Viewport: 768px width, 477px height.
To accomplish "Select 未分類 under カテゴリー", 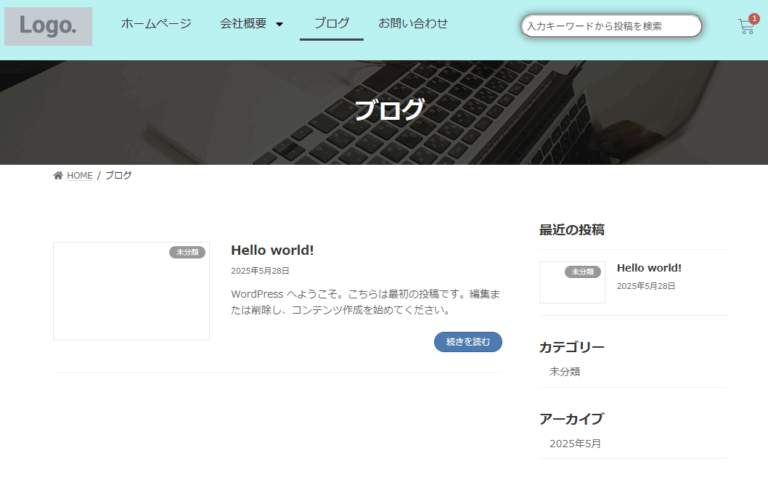I will tap(564, 371).
